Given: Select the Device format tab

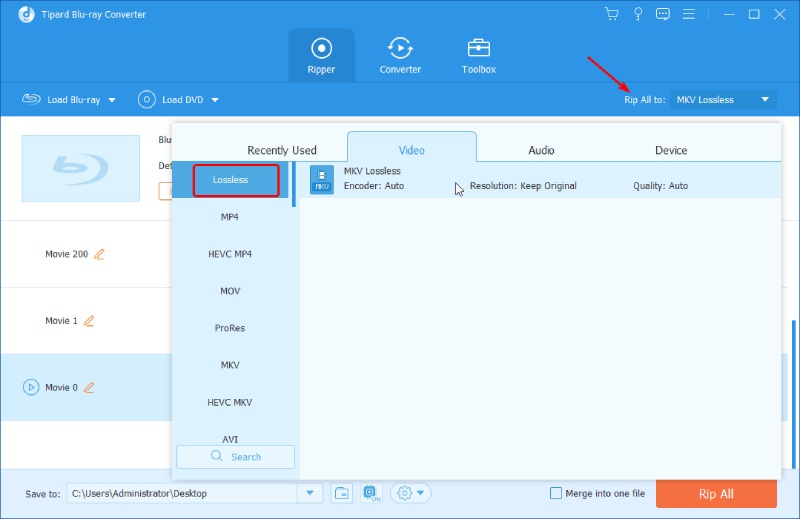Looking at the screenshot, I should tap(671, 150).
